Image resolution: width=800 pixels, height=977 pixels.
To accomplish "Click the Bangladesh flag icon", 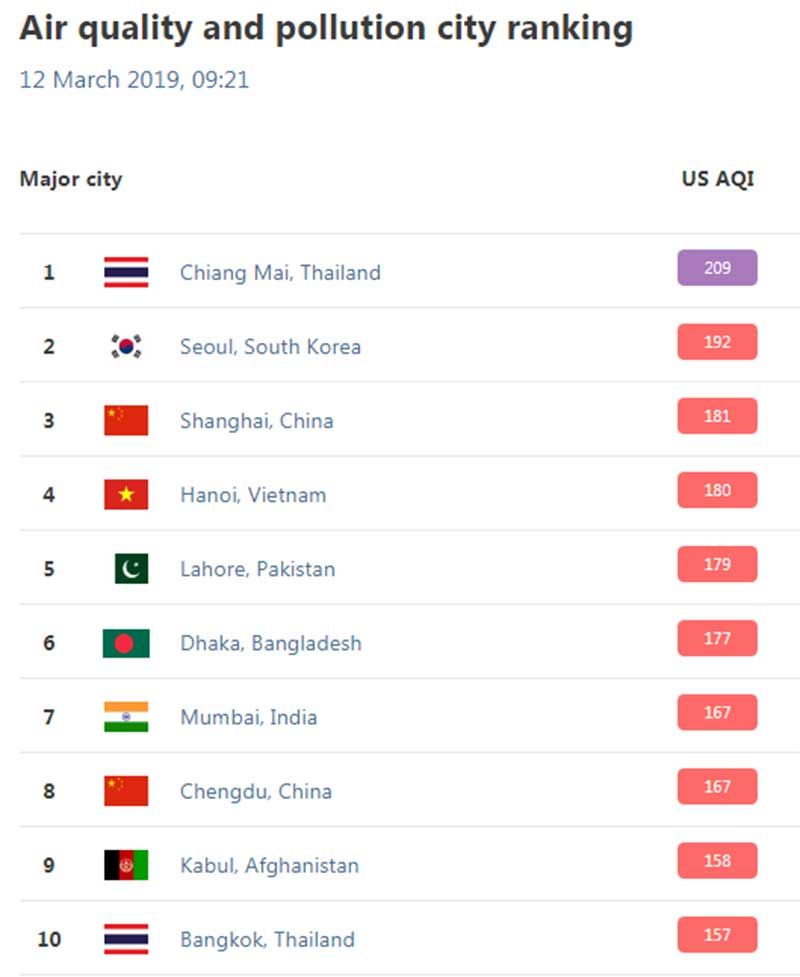I will 126,643.
